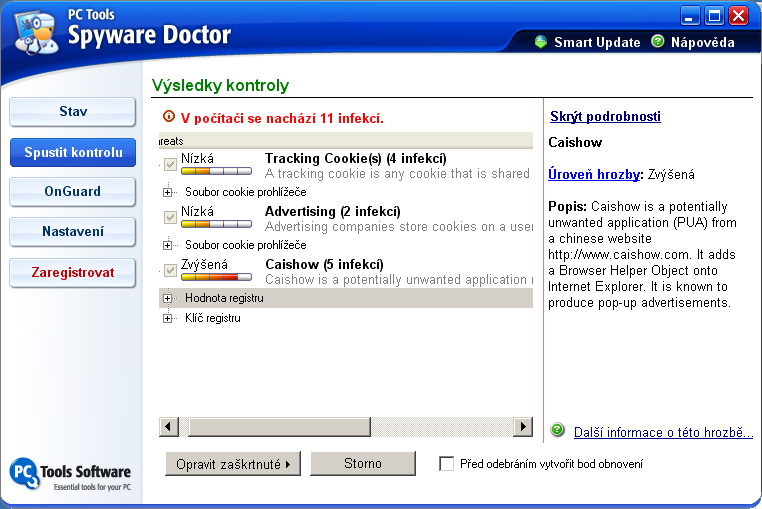Click the Klíč registru row text
The width and height of the screenshot is (762, 509).
pos(212,318)
